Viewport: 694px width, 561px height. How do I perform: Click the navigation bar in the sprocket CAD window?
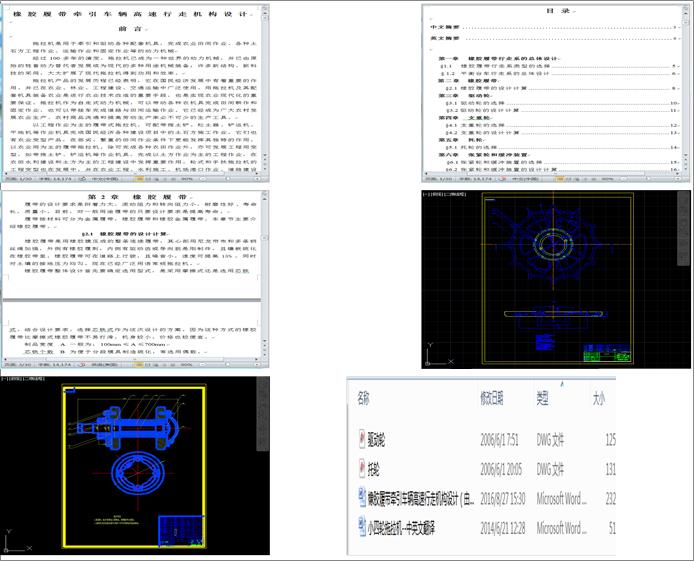click(x=683, y=229)
